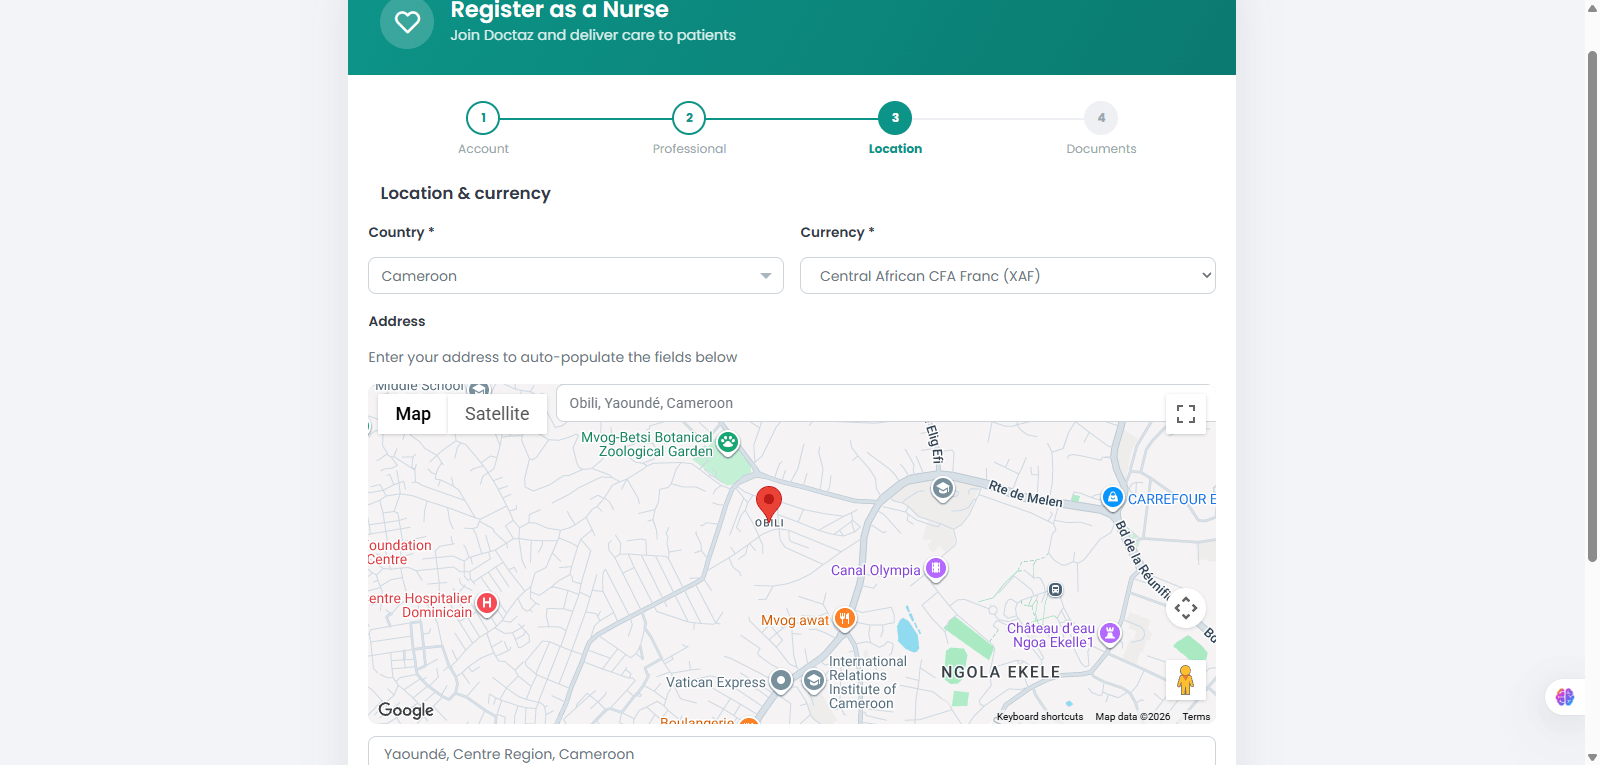The width and height of the screenshot is (1600, 765).
Task: Switch the map to Map view
Action: [413, 414]
